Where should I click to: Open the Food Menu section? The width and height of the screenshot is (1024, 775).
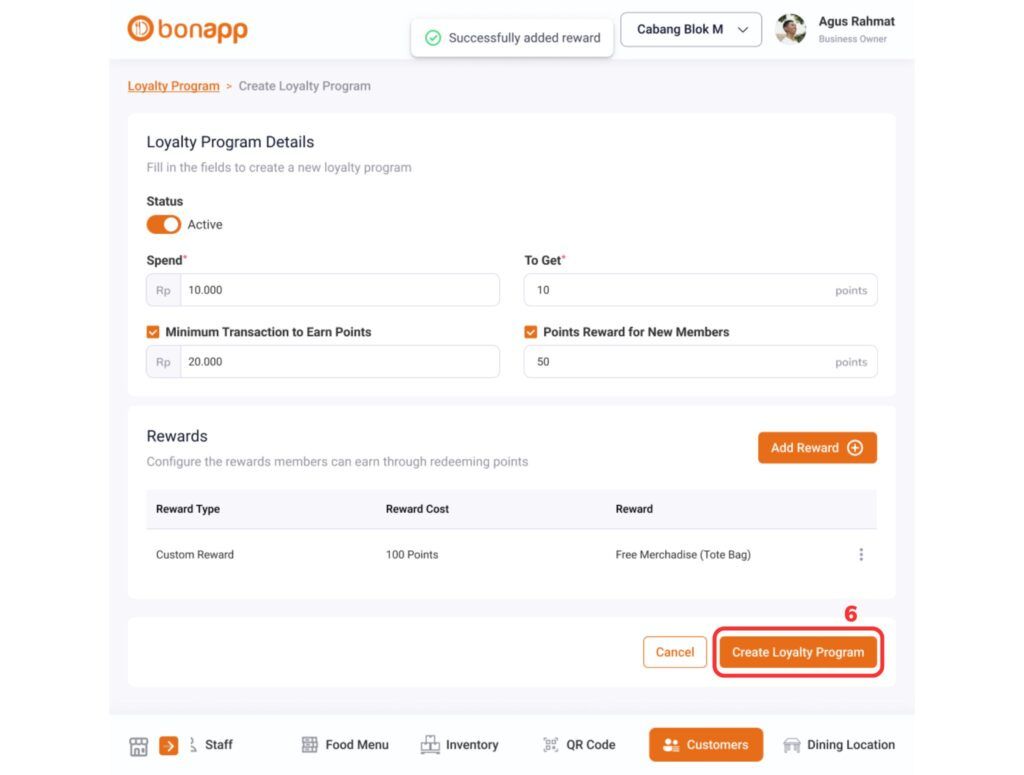tap(344, 744)
